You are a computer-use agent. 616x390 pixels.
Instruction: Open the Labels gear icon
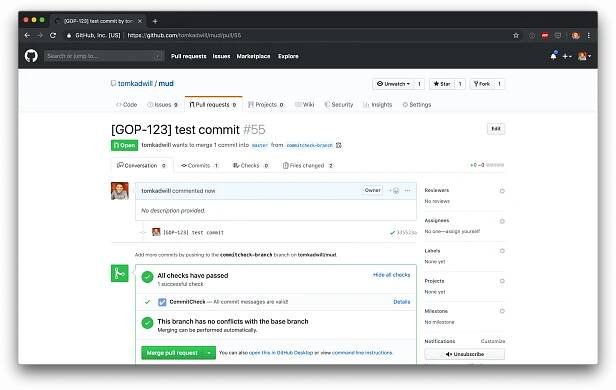pos(502,251)
